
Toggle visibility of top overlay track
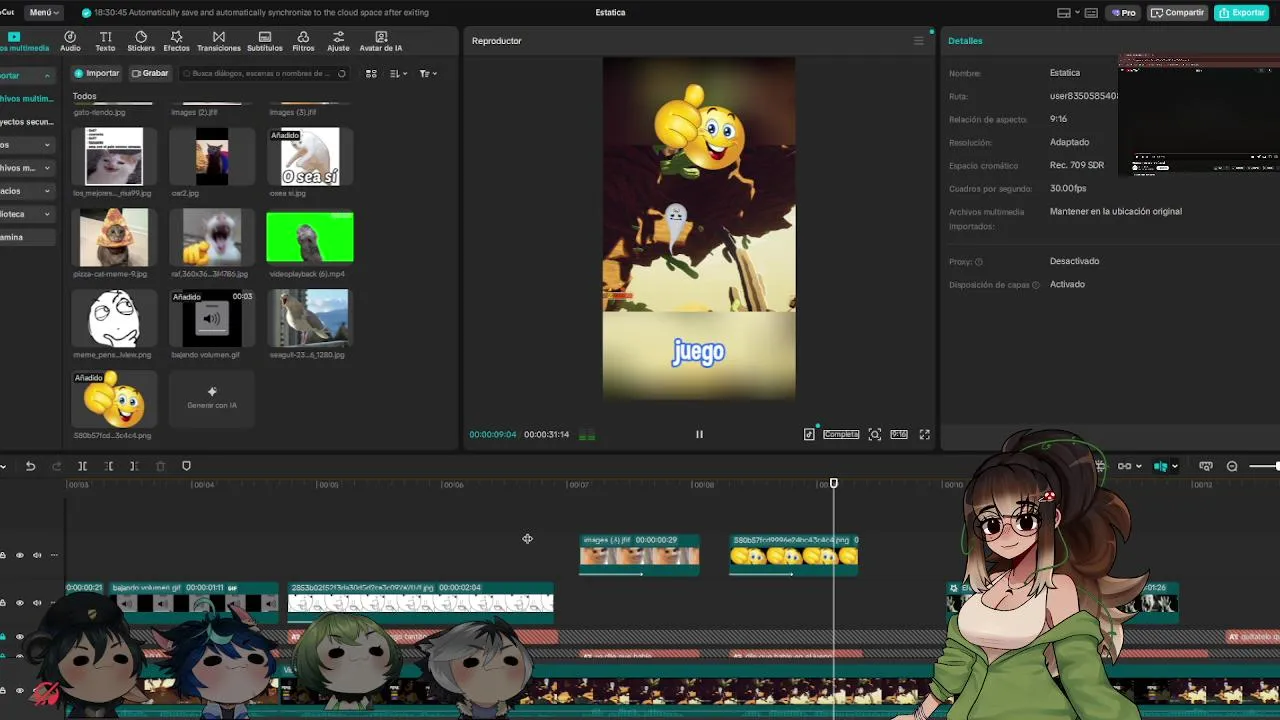19,555
